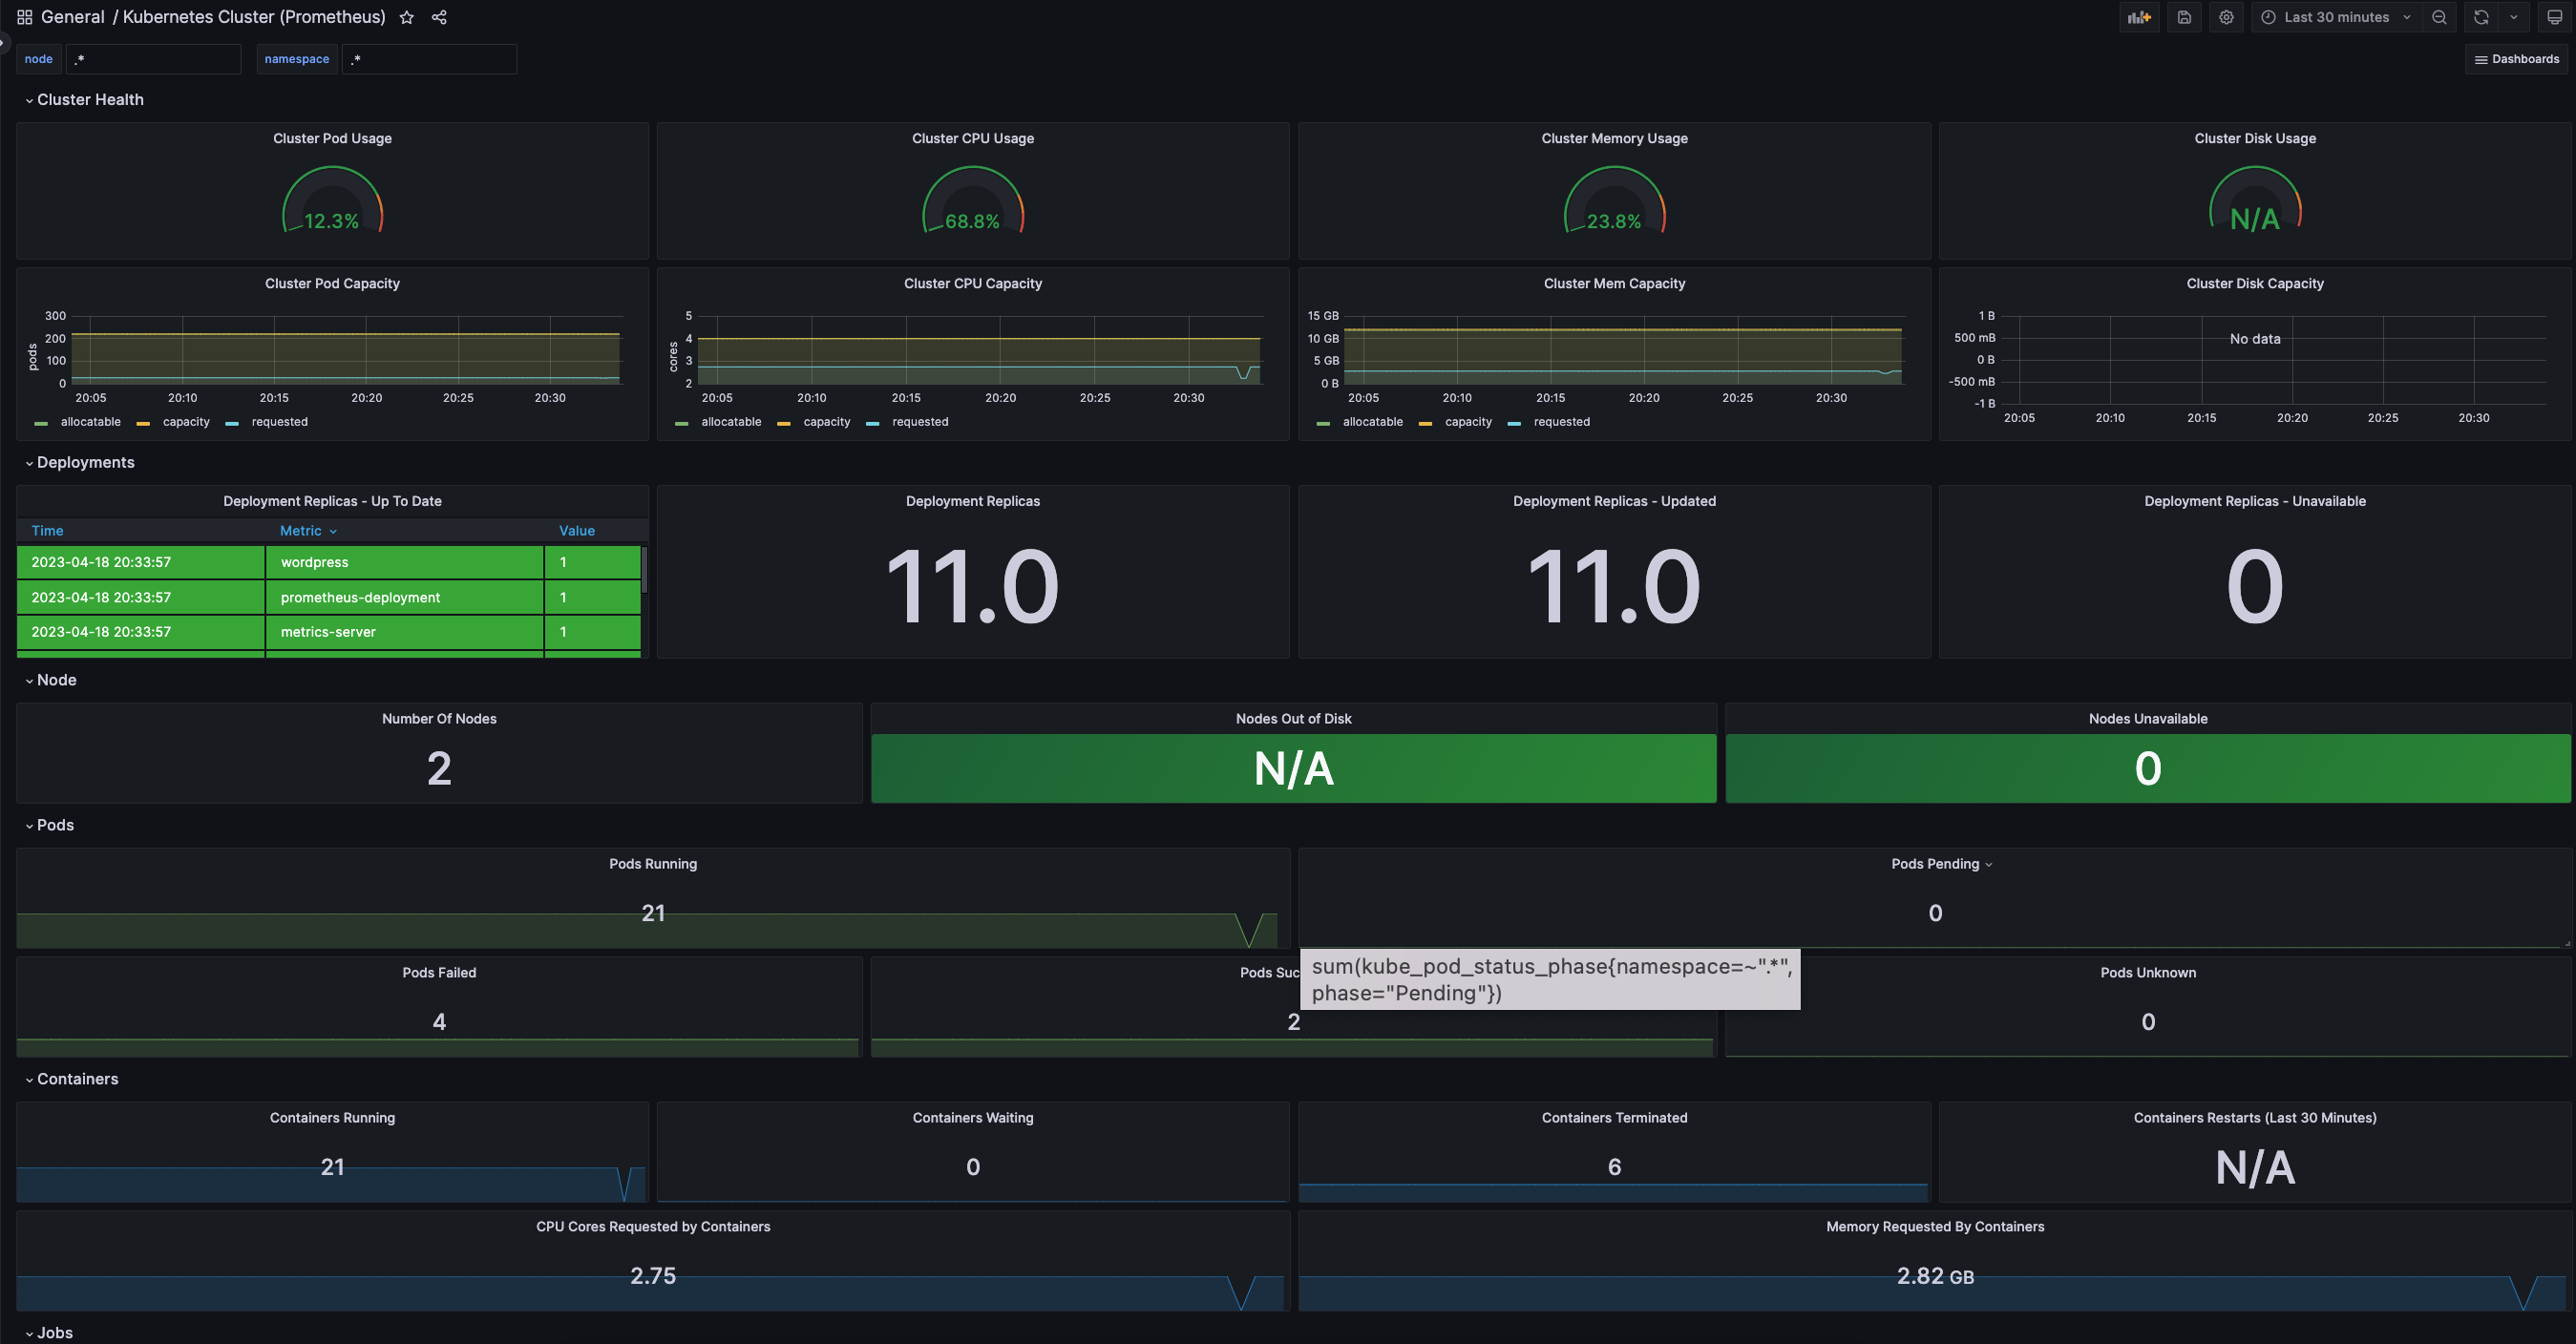
Task: Open the Dashboards links button
Action: click(2516, 59)
